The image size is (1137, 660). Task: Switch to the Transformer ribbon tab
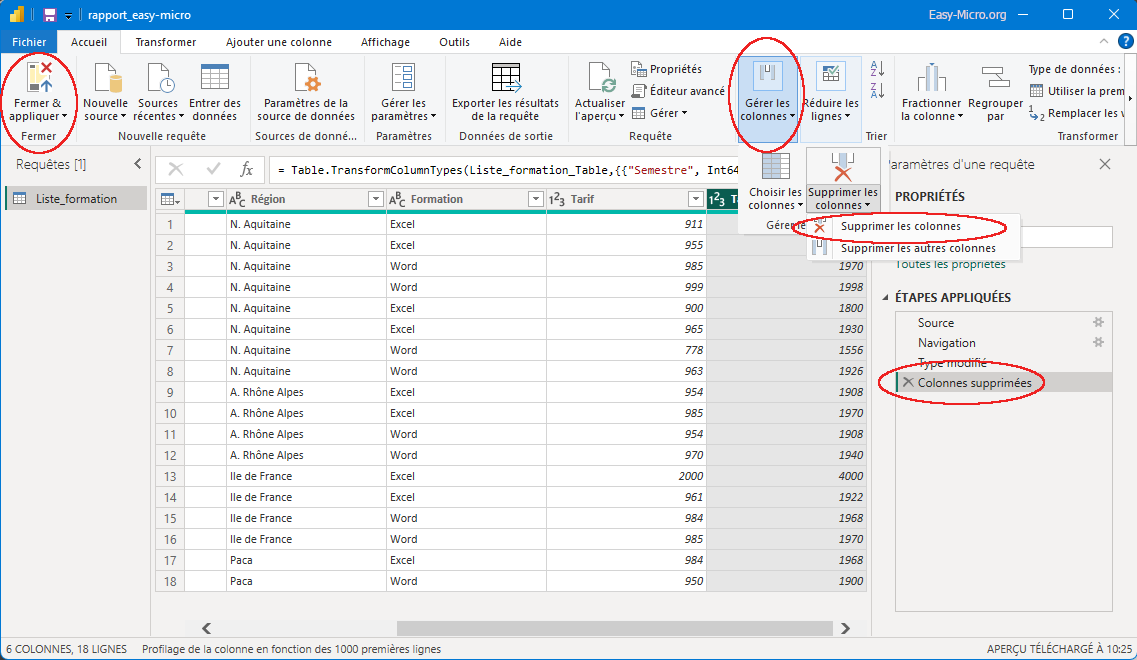(x=166, y=42)
